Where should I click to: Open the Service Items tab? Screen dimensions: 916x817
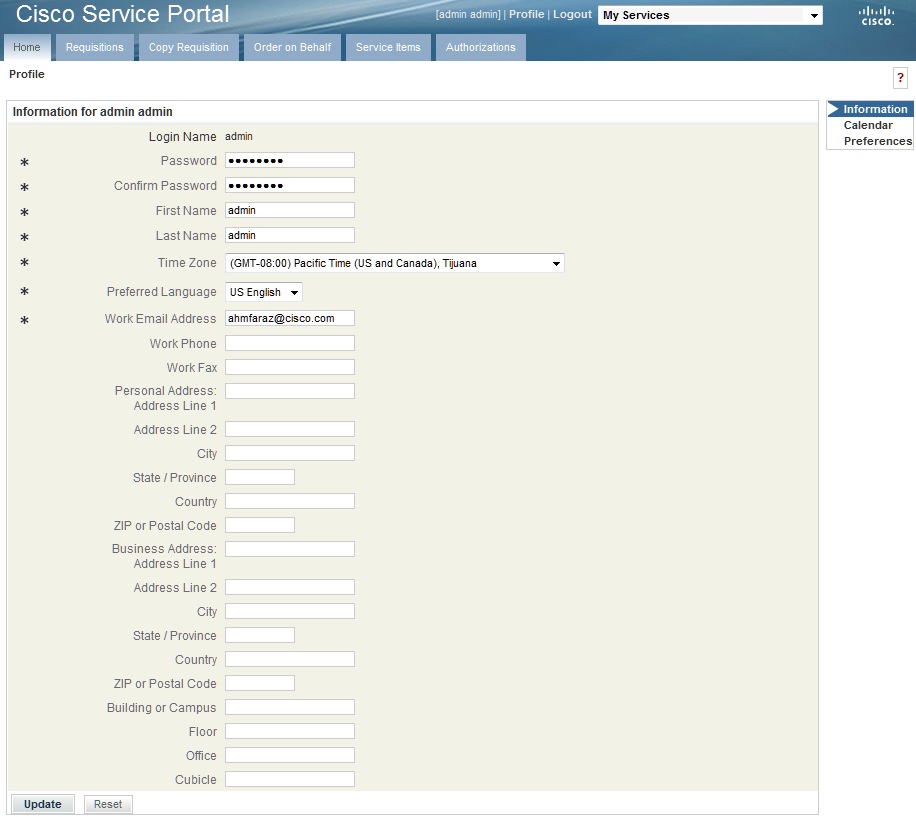388,47
